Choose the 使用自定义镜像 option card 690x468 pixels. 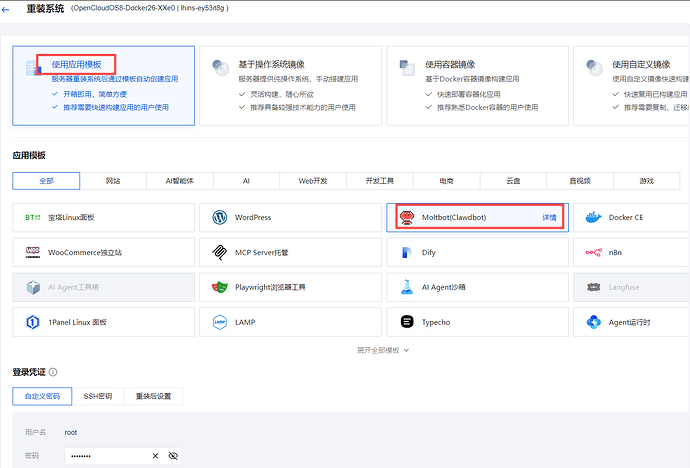tap(631, 86)
